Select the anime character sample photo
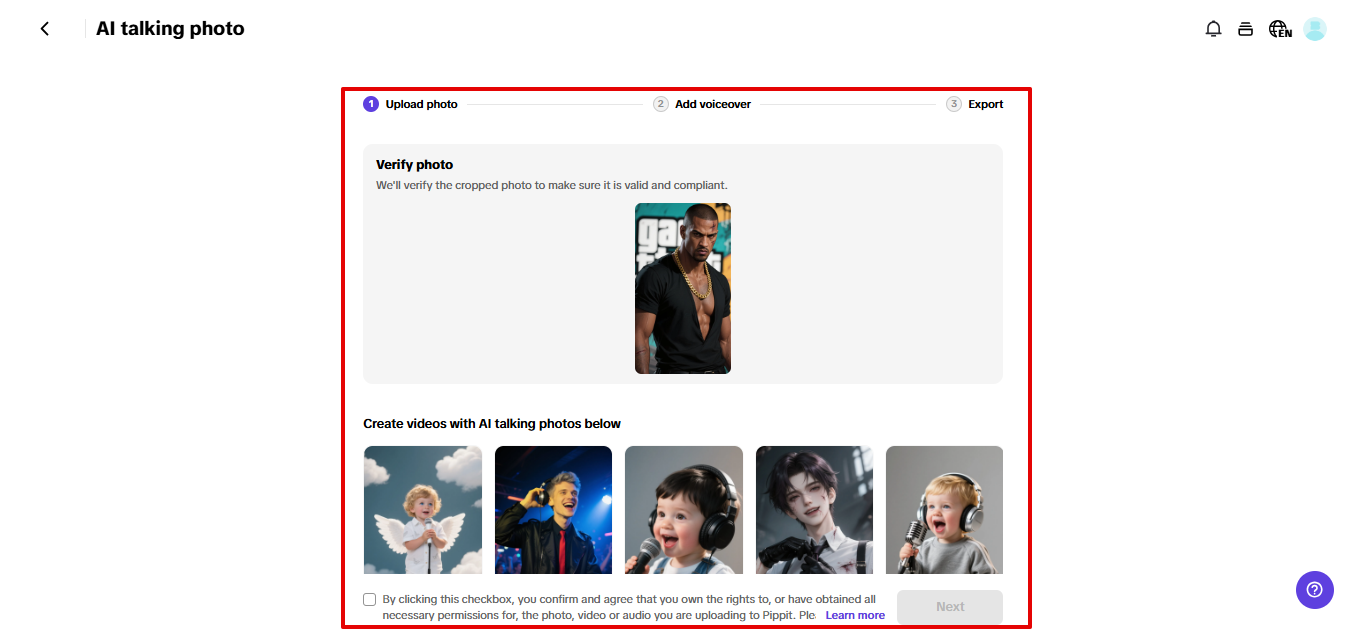 pos(814,510)
